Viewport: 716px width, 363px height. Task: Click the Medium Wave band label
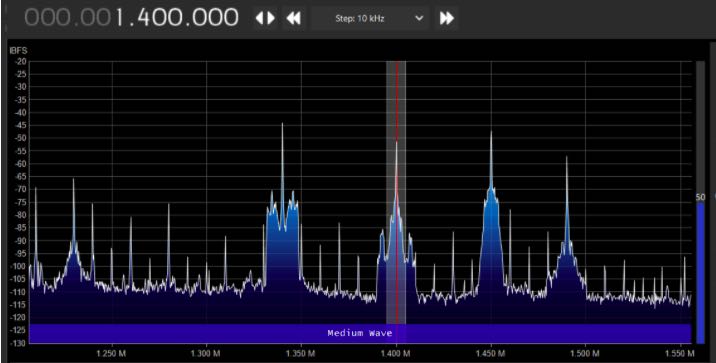coord(360,333)
